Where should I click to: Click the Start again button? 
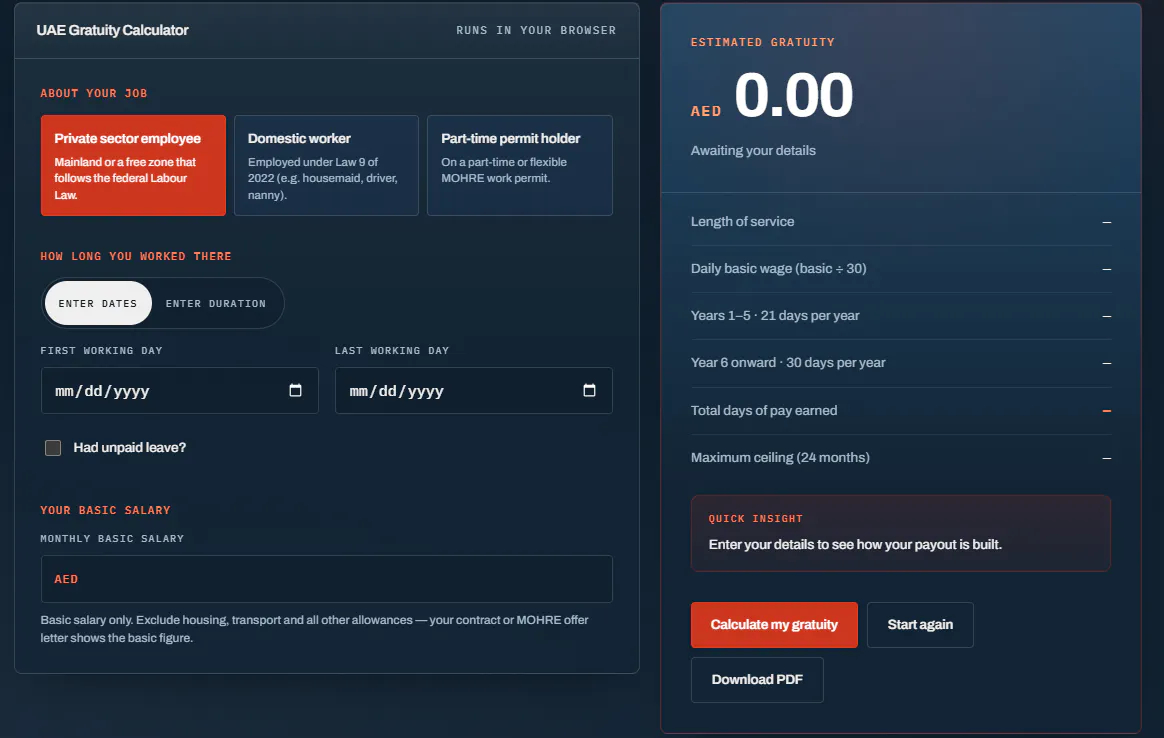point(921,625)
